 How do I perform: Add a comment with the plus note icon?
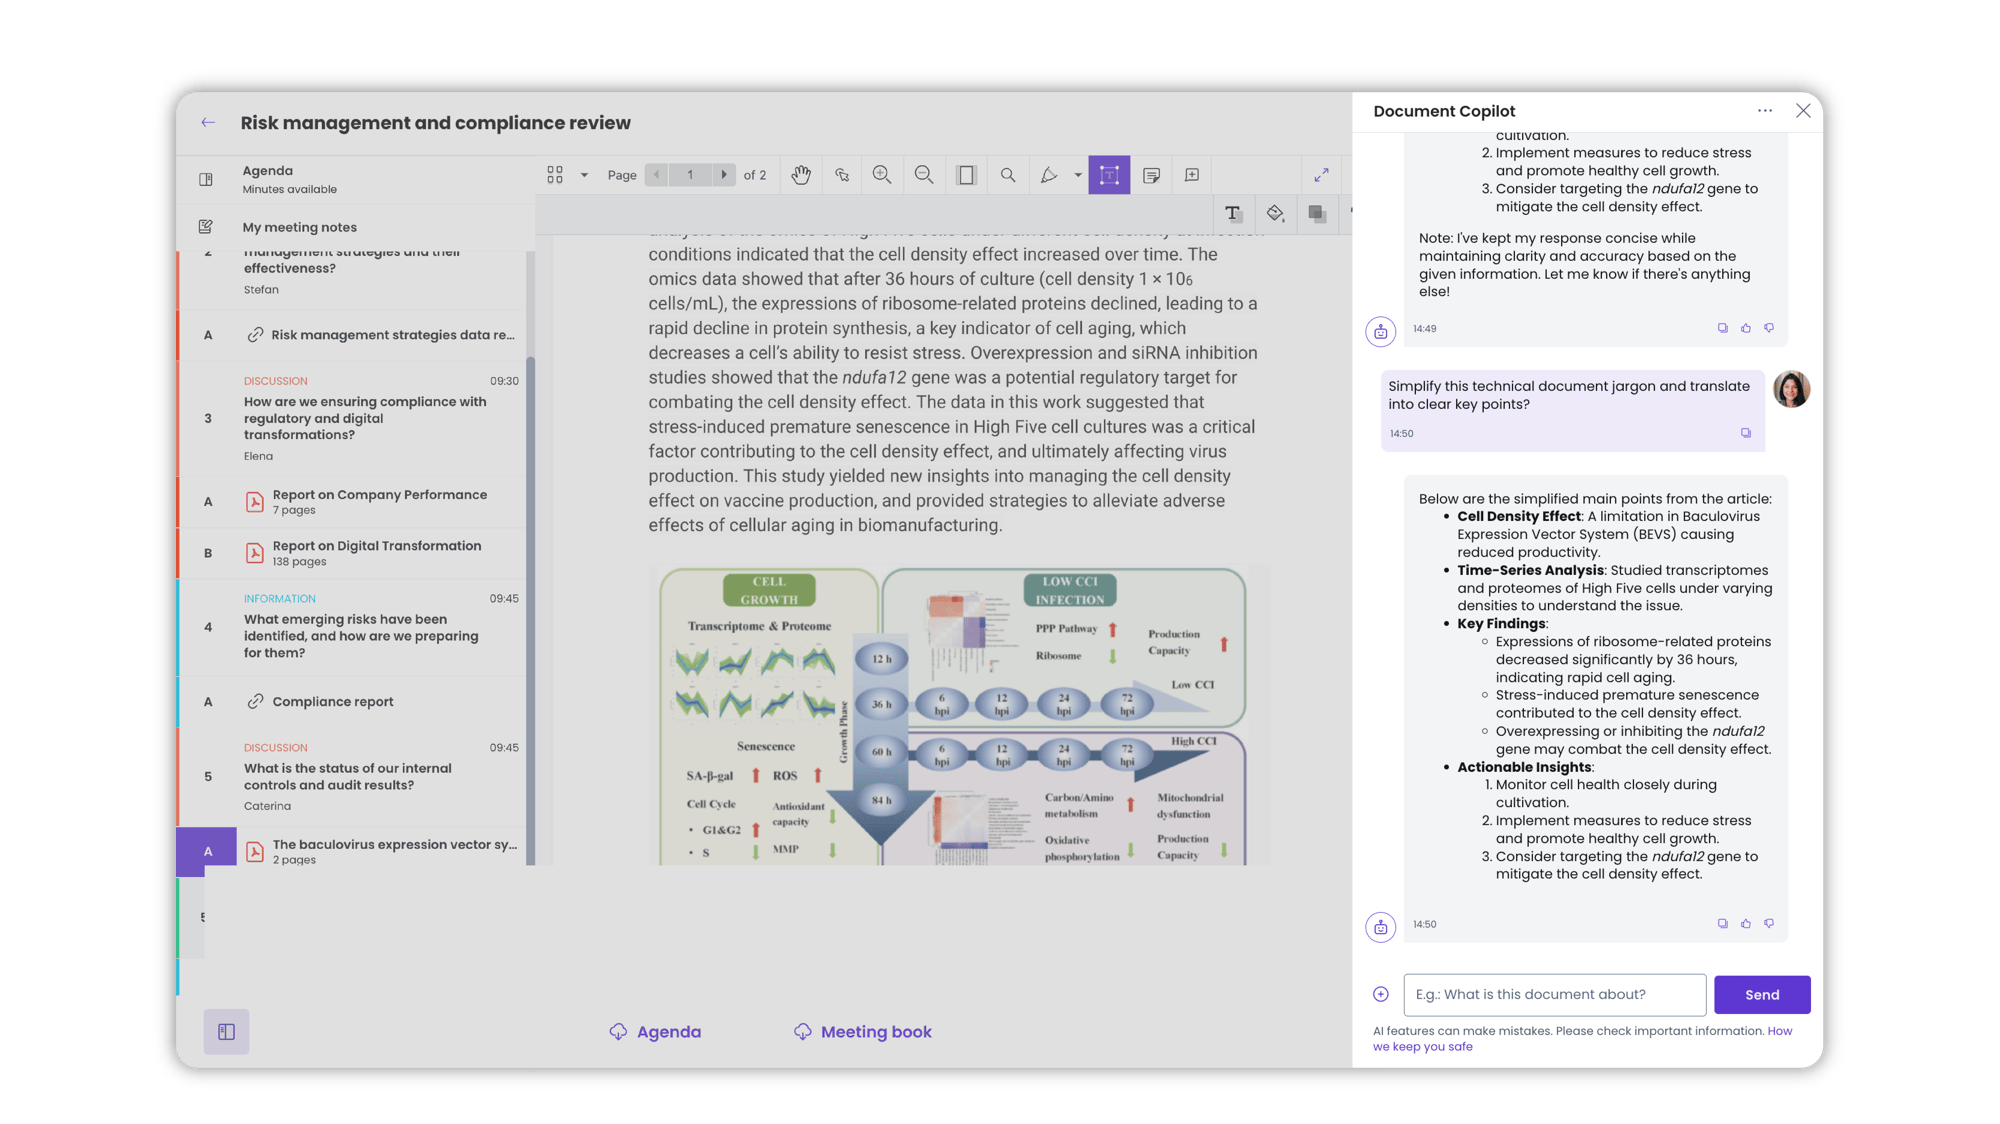click(1192, 175)
